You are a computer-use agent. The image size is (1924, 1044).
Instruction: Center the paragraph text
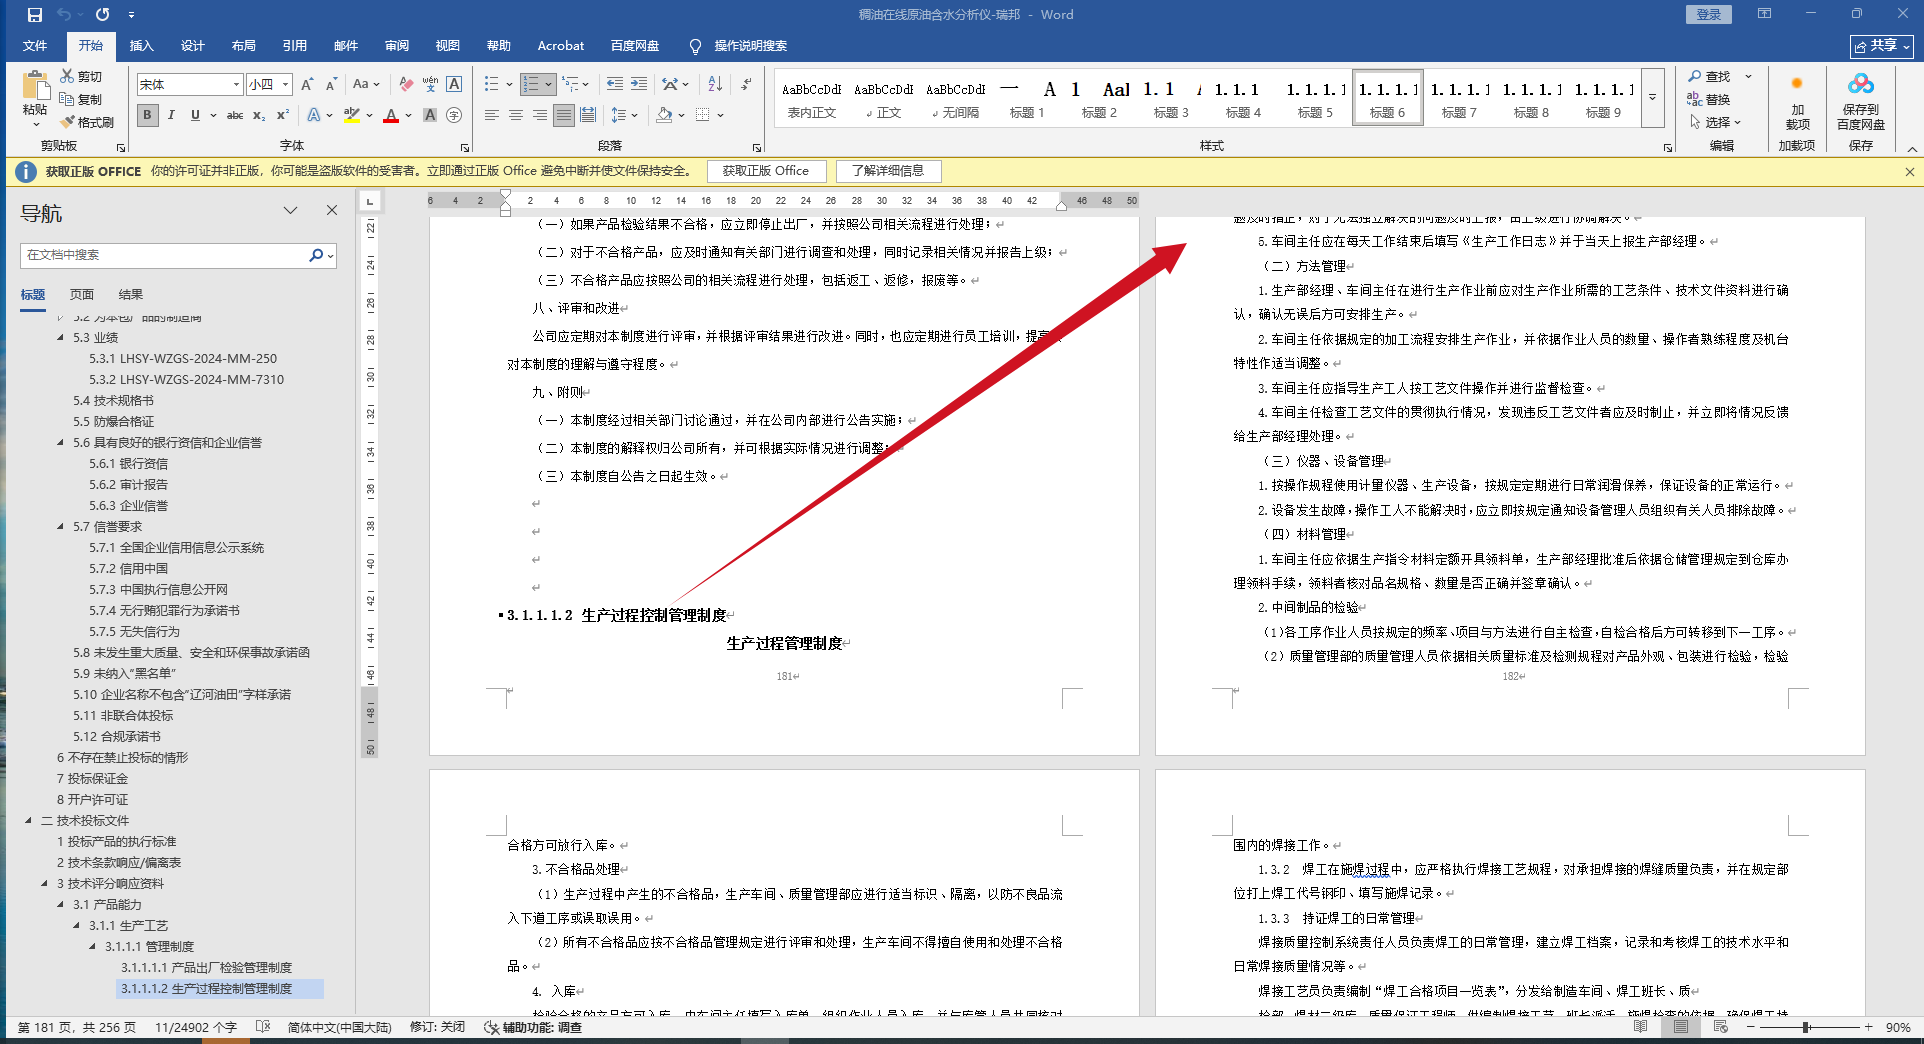click(516, 115)
